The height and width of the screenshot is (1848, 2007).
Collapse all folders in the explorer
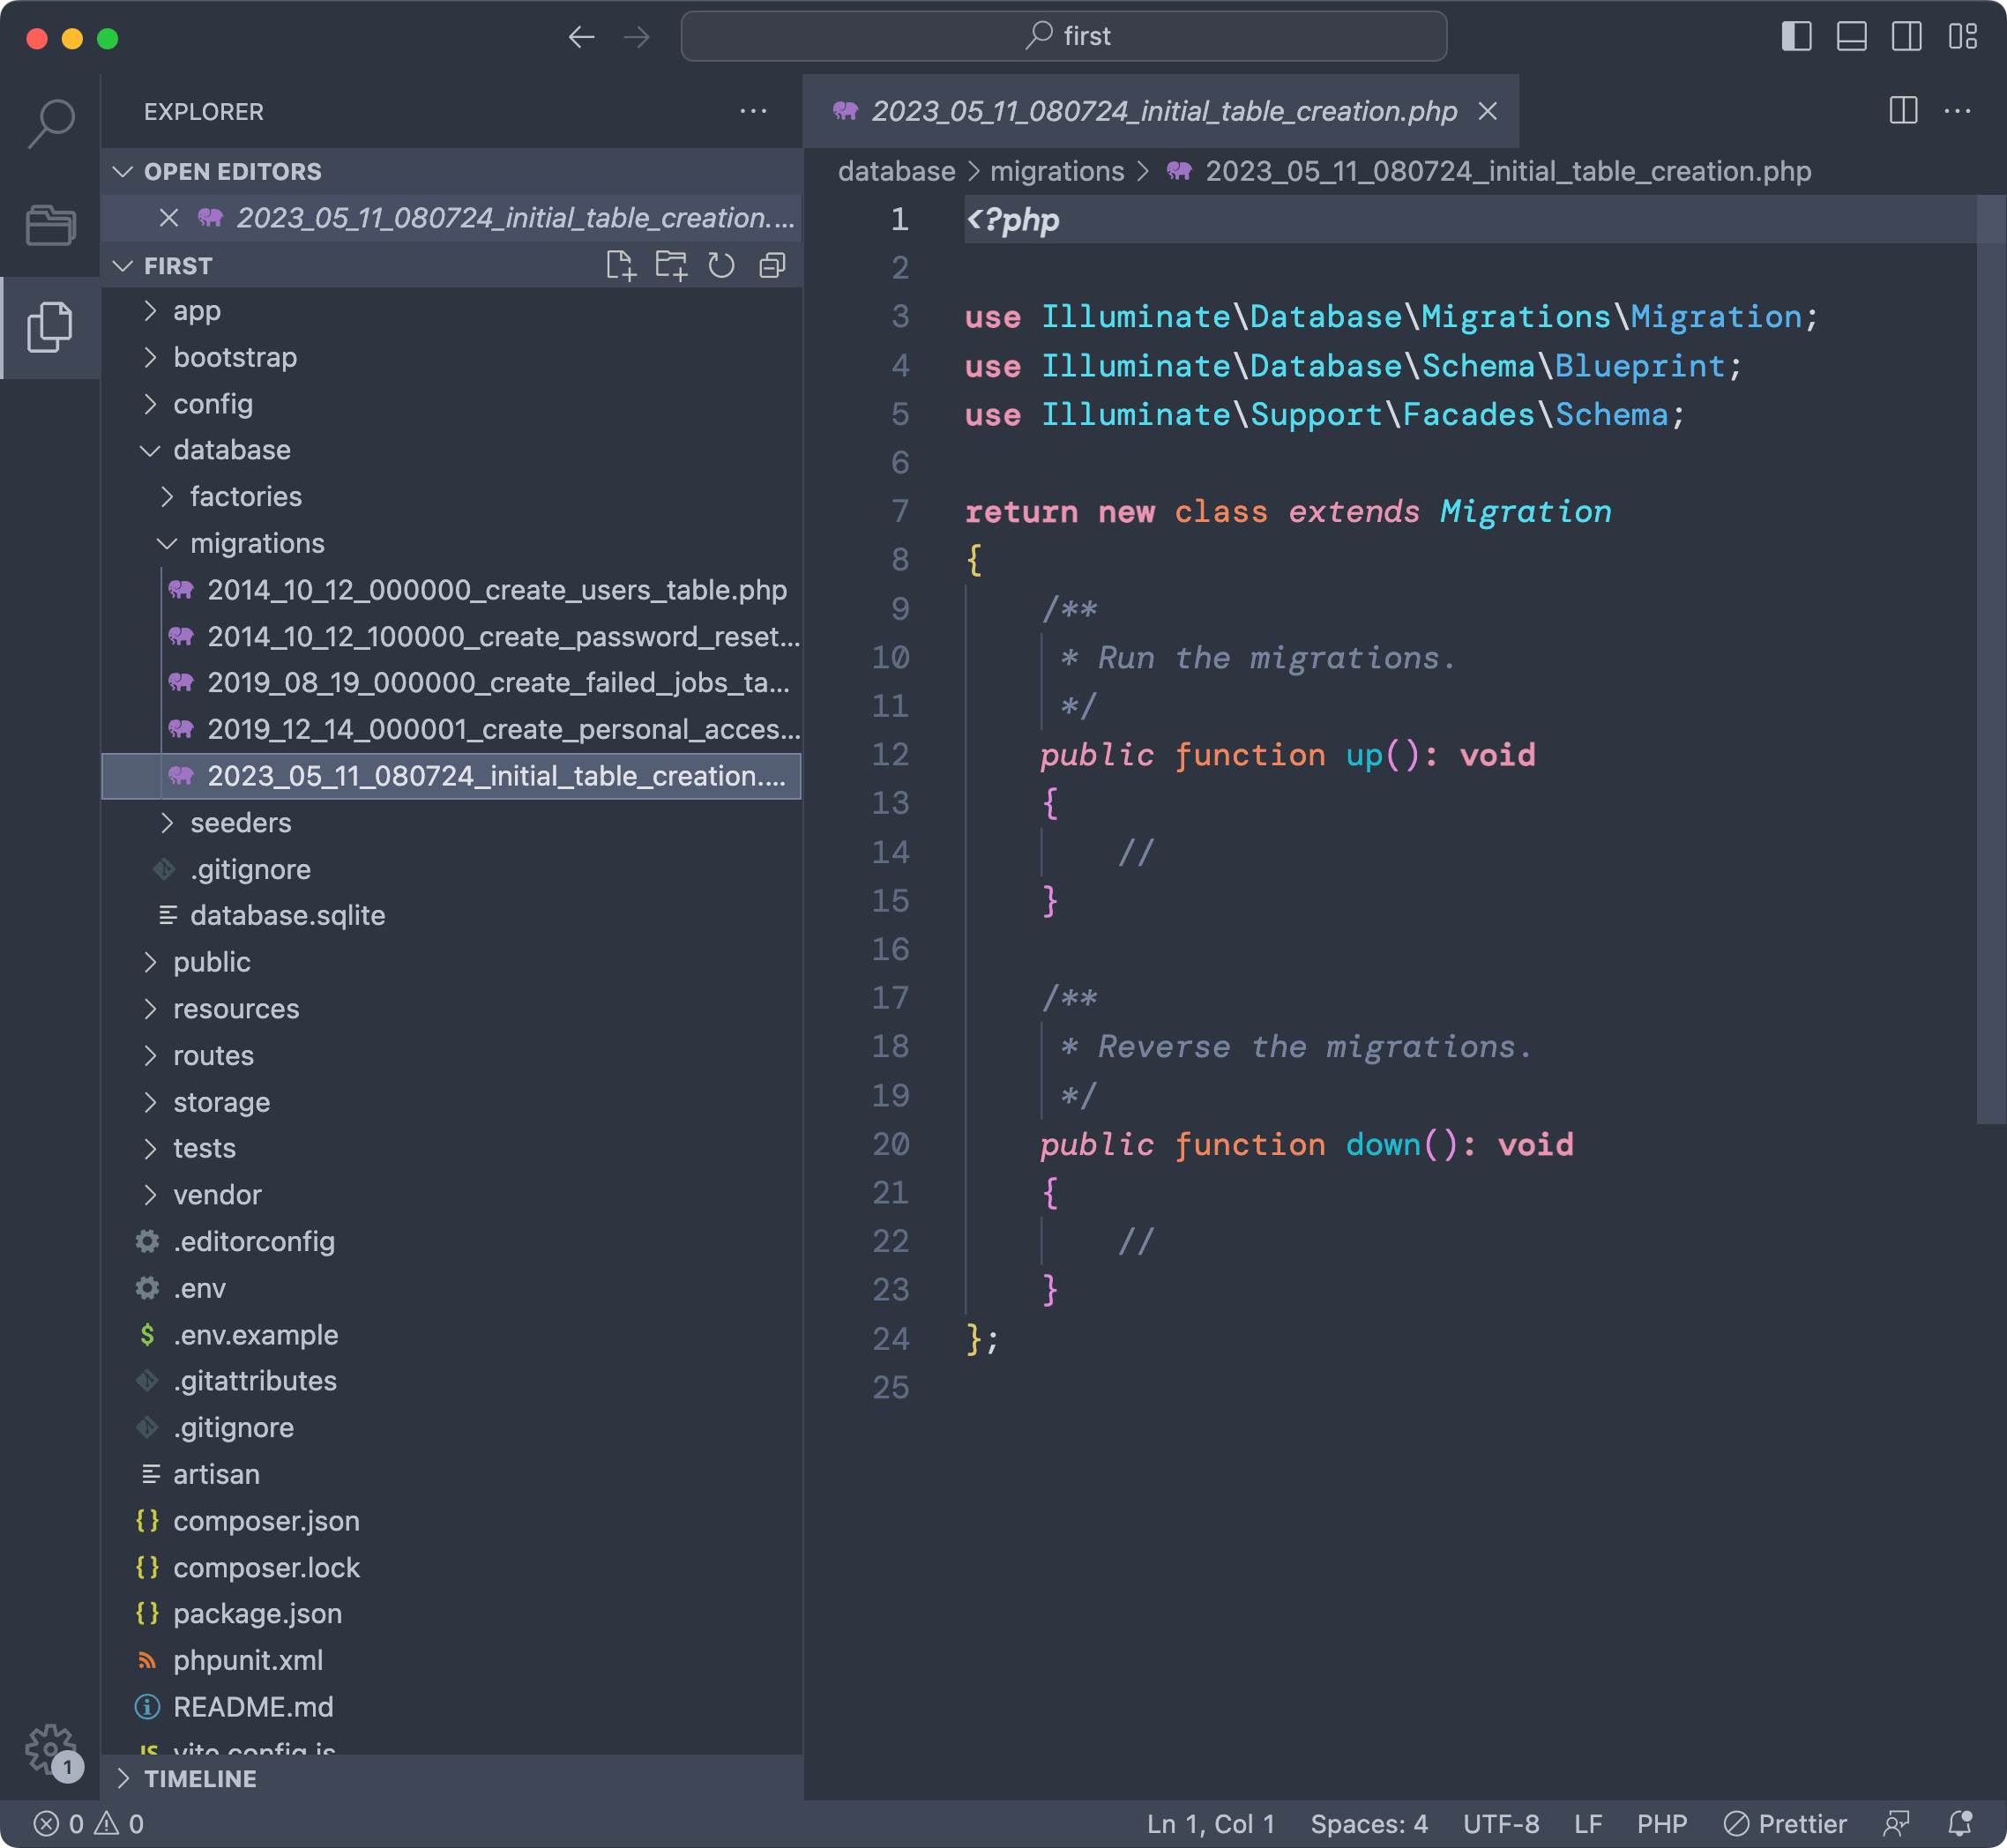coord(772,266)
